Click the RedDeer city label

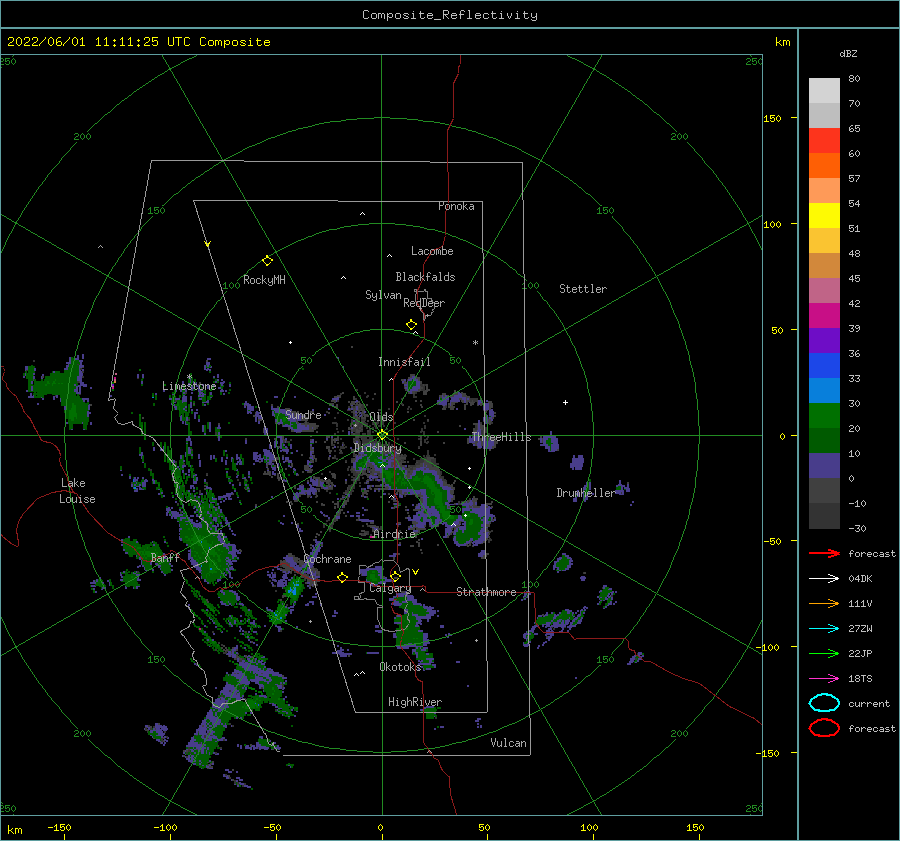point(424,303)
